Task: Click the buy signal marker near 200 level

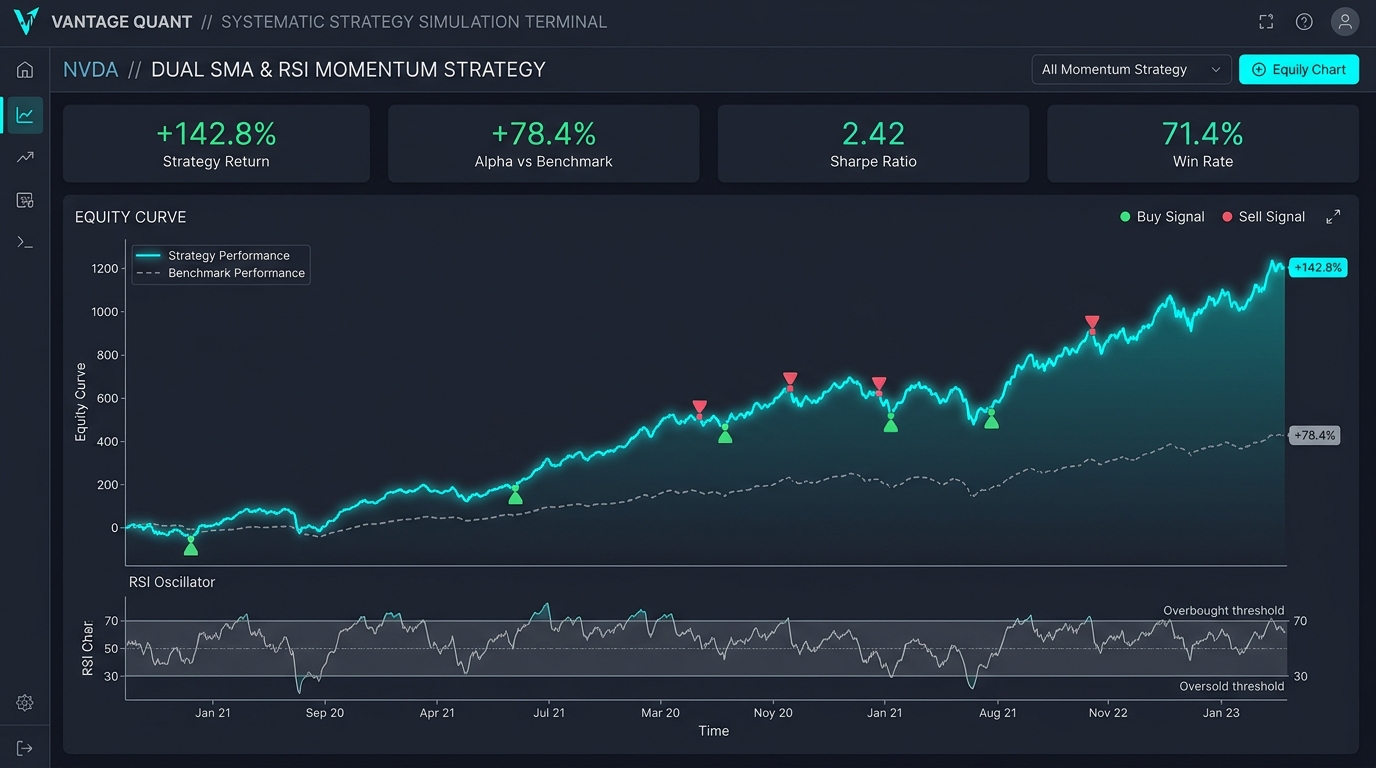Action: (x=515, y=494)
